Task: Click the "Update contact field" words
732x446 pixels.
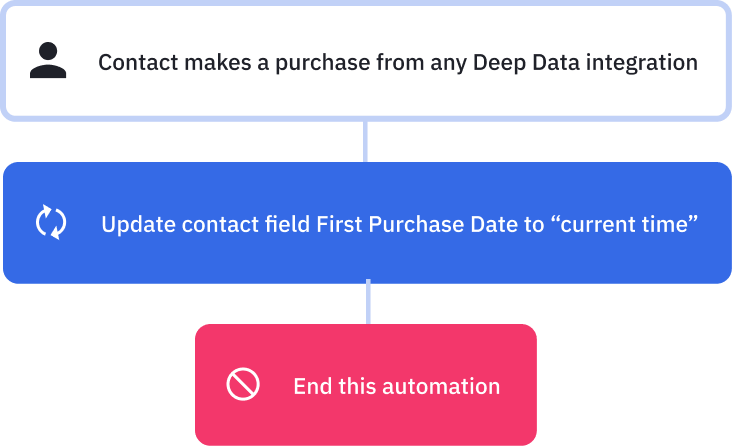Action: pyautogui.click(x=205, y=224)
